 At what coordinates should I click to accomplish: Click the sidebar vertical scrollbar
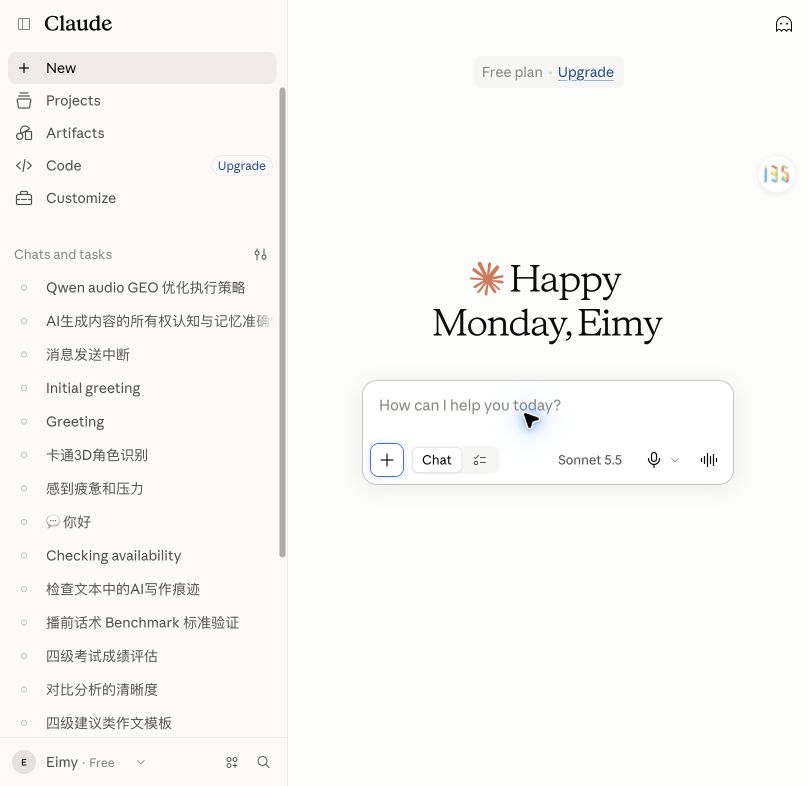(x=282, y=322)
